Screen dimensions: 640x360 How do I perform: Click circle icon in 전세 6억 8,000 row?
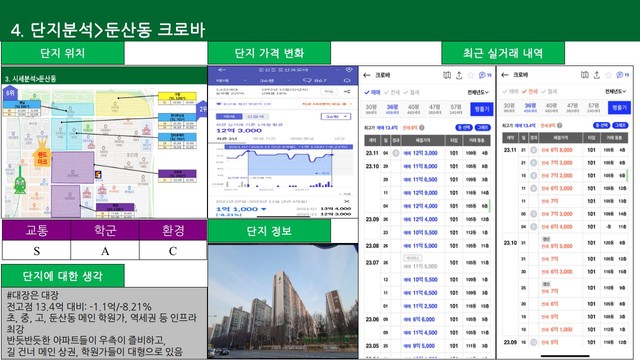tap(533, 150)
